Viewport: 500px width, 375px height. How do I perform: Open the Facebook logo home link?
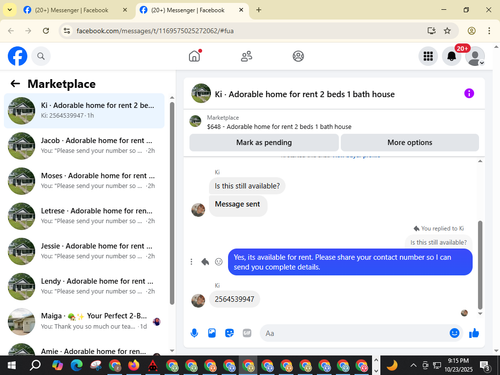(17, 56)
